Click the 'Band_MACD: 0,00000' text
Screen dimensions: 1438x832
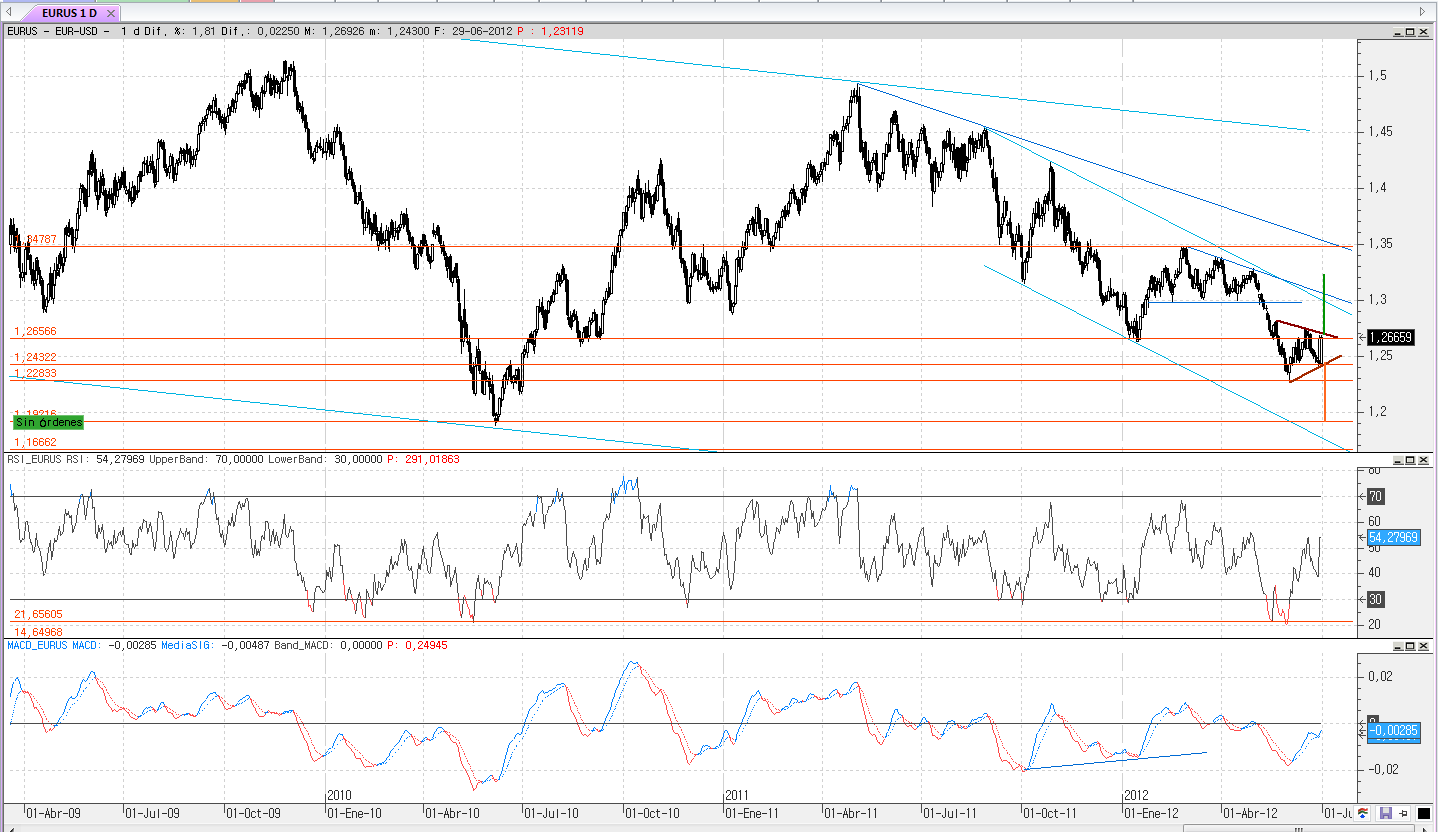(326, 645)
